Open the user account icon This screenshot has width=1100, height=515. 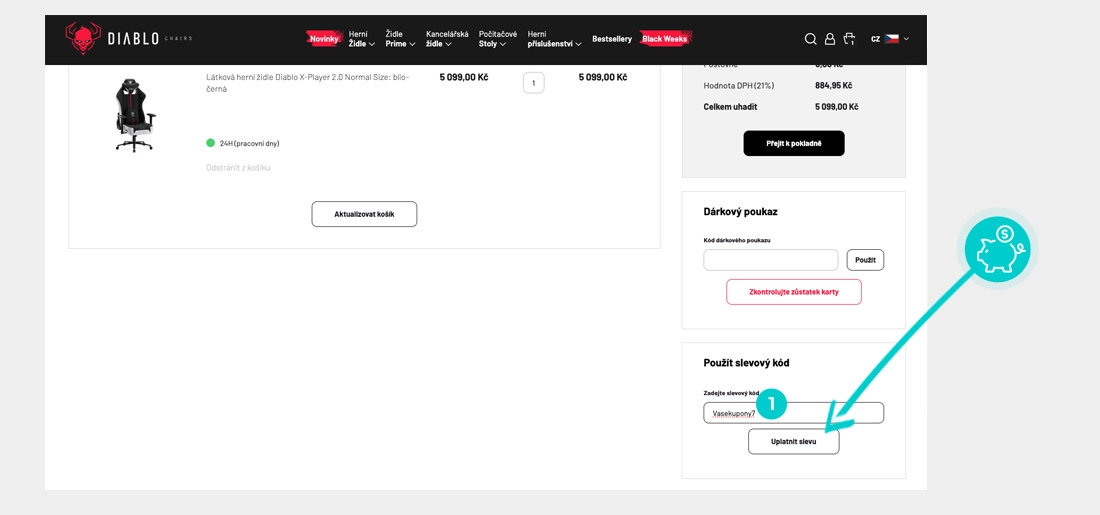(x=830, y=39)
